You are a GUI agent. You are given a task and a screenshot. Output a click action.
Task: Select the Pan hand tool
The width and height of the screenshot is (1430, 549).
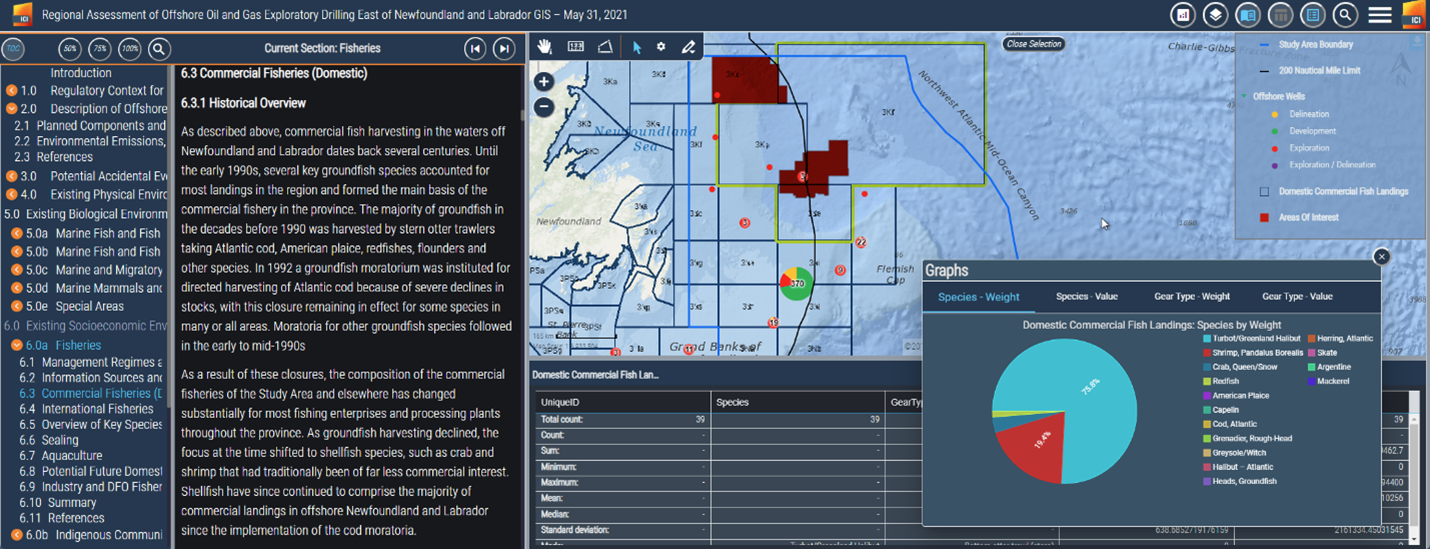click(x=545, y=47)
